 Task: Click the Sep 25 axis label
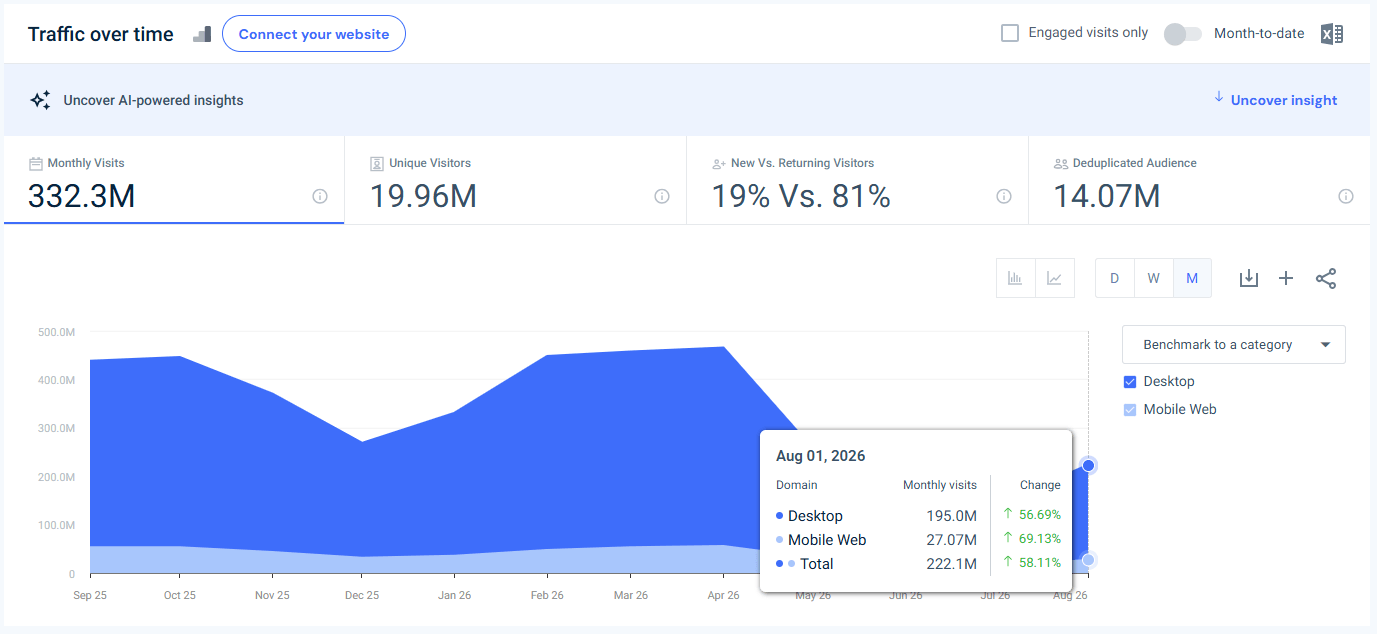[90, 595]
